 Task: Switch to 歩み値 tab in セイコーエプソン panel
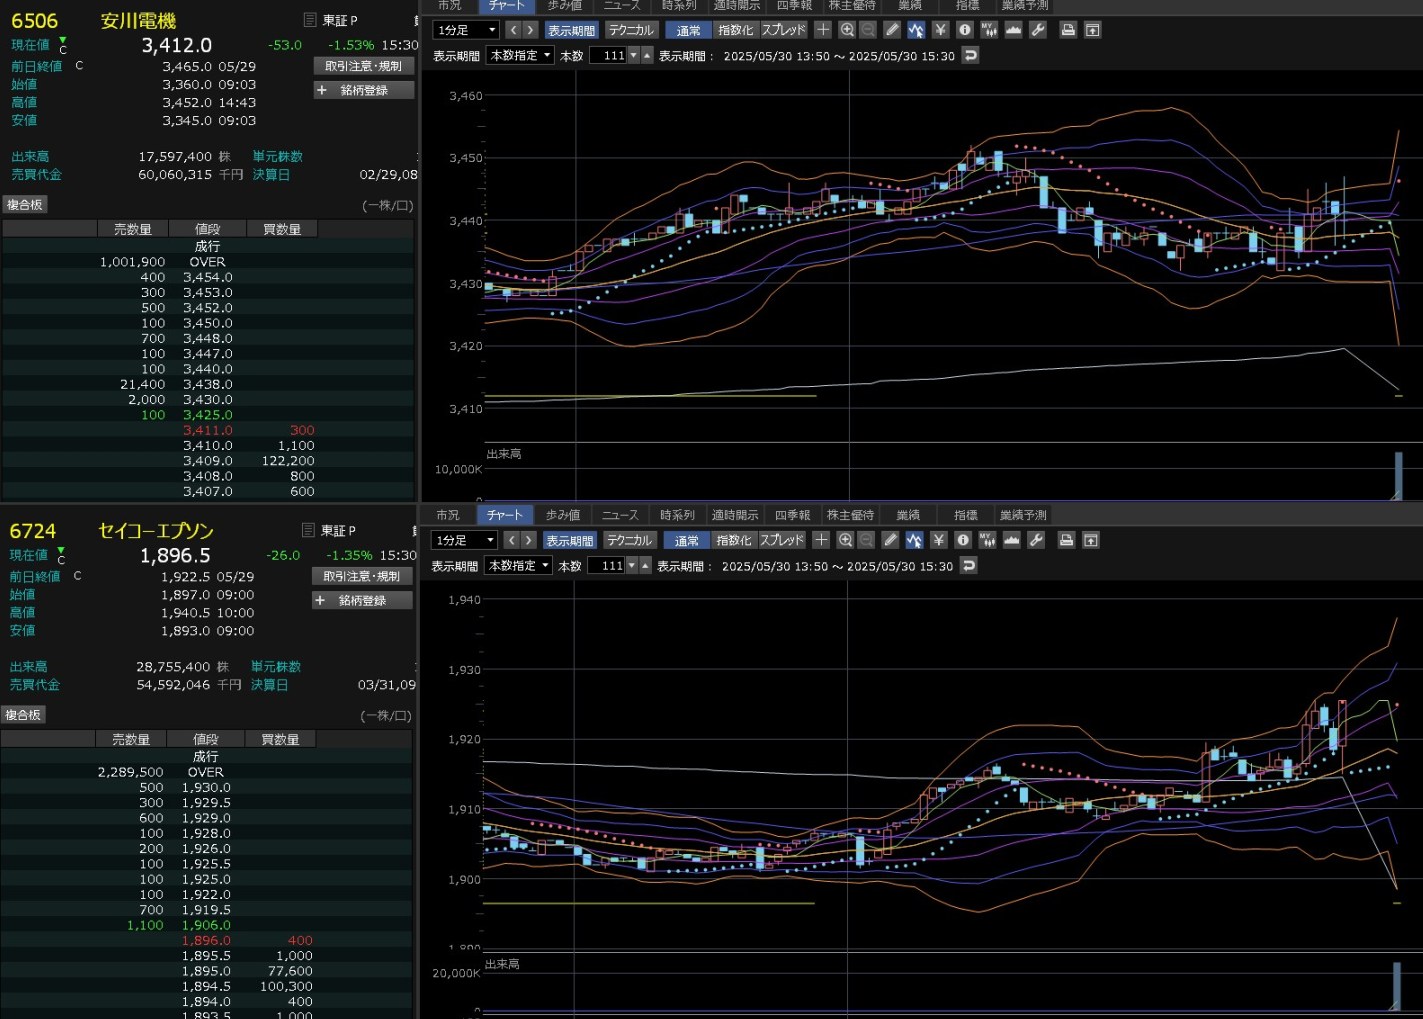[563, 515]
